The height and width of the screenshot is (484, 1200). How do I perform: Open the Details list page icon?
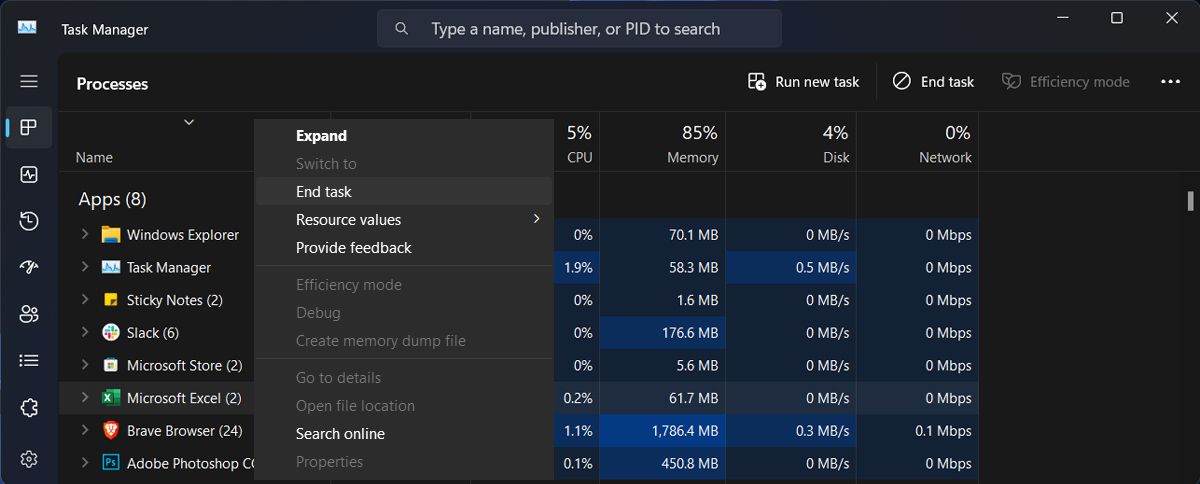pyautogui.click(x=29, y=360)
